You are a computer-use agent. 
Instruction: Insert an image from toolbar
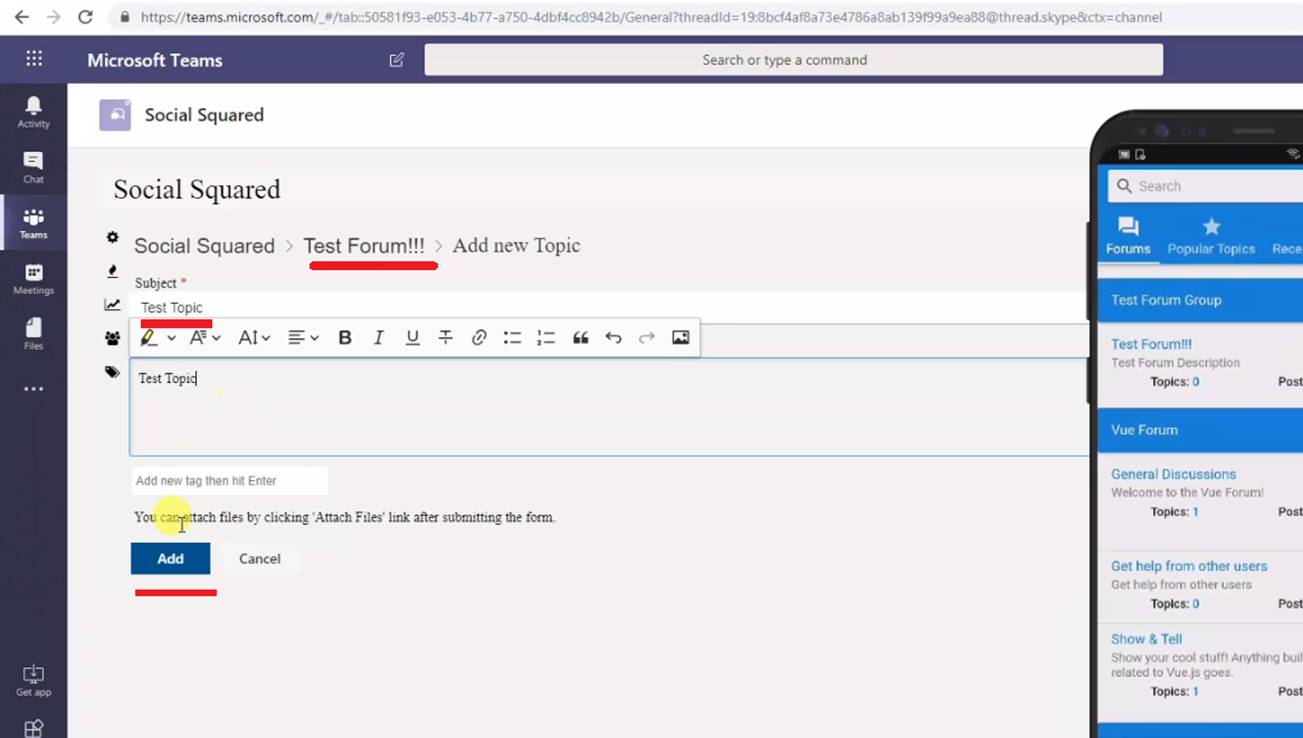coord(681,338)
